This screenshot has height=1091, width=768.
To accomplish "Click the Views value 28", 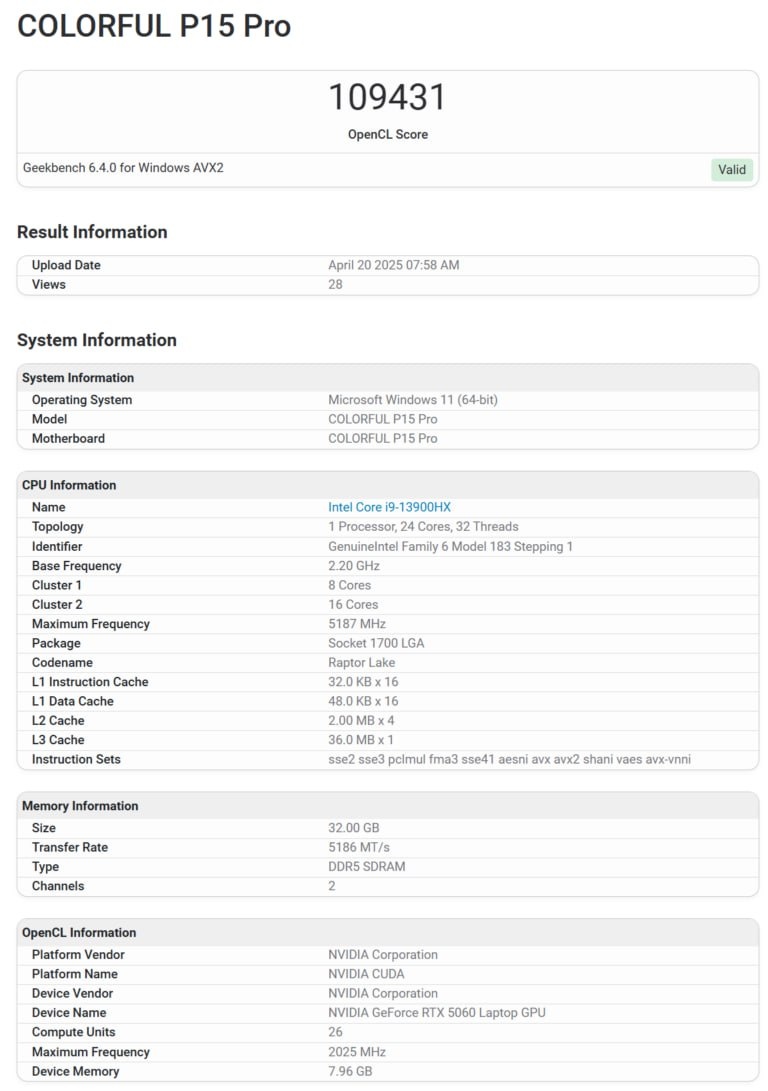I will [335, 285].
